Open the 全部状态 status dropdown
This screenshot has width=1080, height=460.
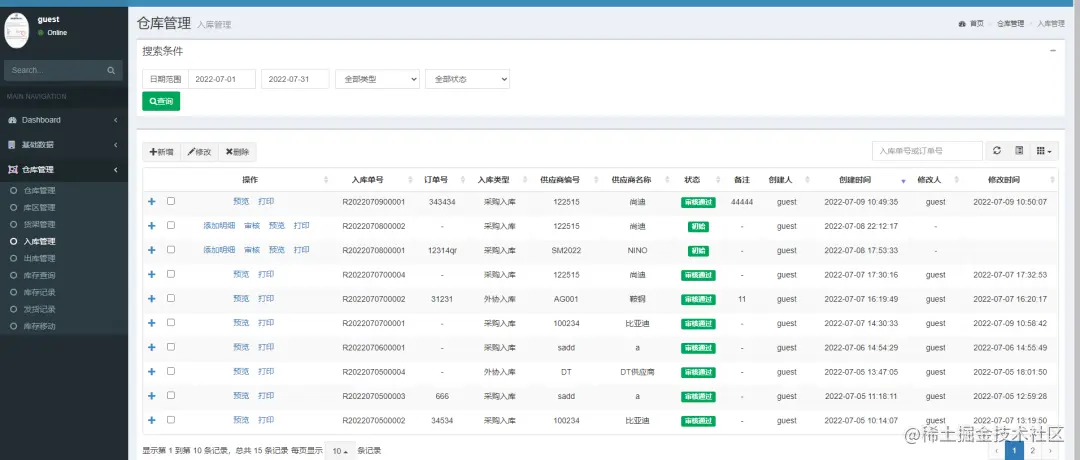pos(467,79)
